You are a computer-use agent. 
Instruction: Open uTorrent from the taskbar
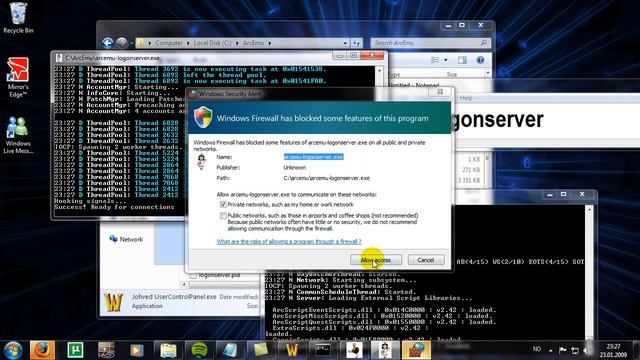[x=76, y=350]
